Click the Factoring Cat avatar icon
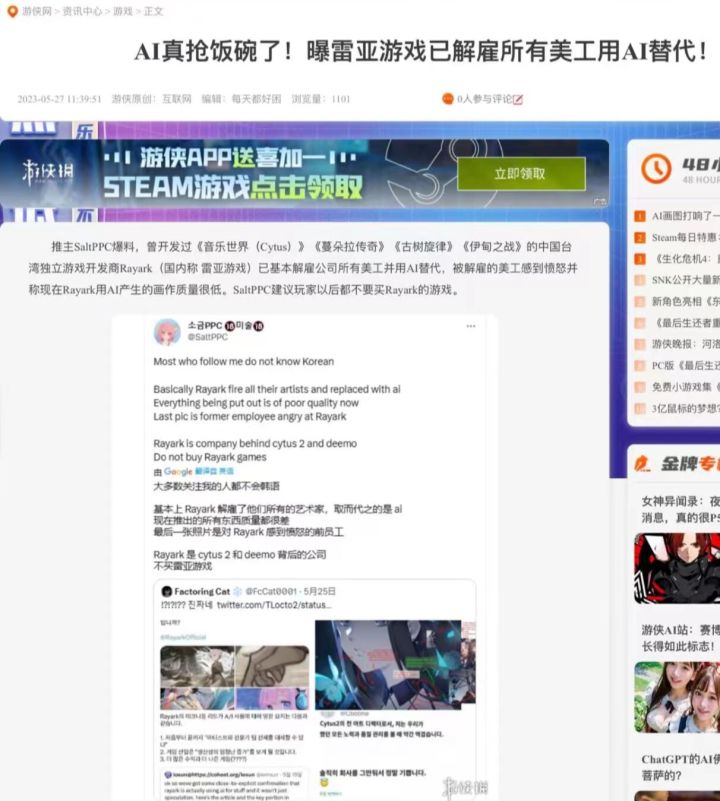The height and width of the screenshot is (801, 720). tap(167, 592)
